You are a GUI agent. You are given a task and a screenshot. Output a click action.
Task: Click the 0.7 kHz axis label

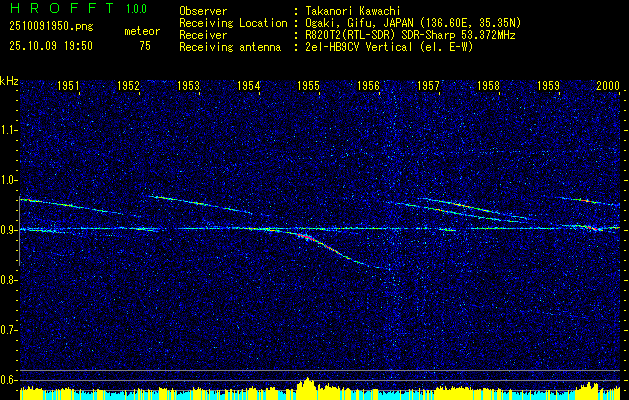coord(7,330)
